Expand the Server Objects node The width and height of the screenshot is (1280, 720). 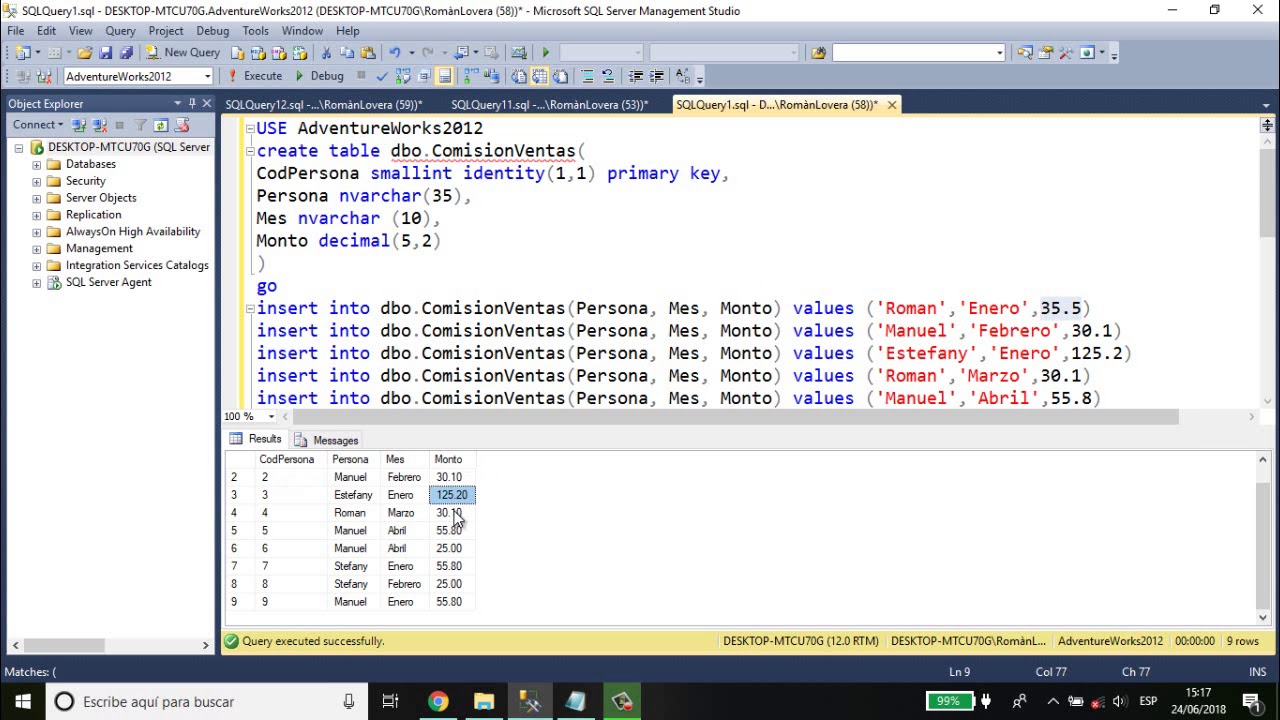pos(37,198)
